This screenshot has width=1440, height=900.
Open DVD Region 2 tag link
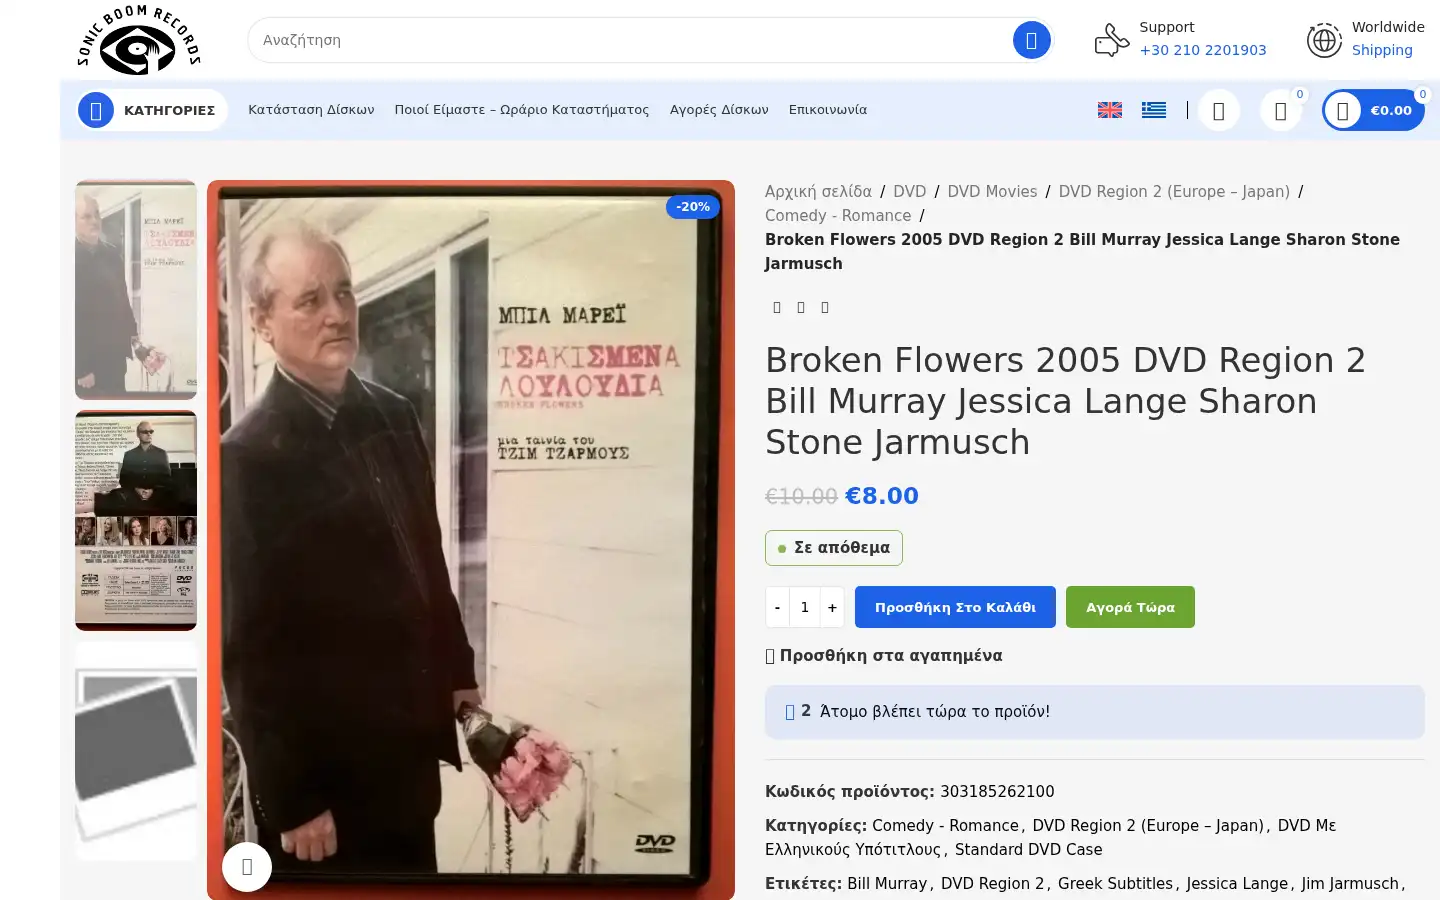pyautogui.click(x=992, y=883)
